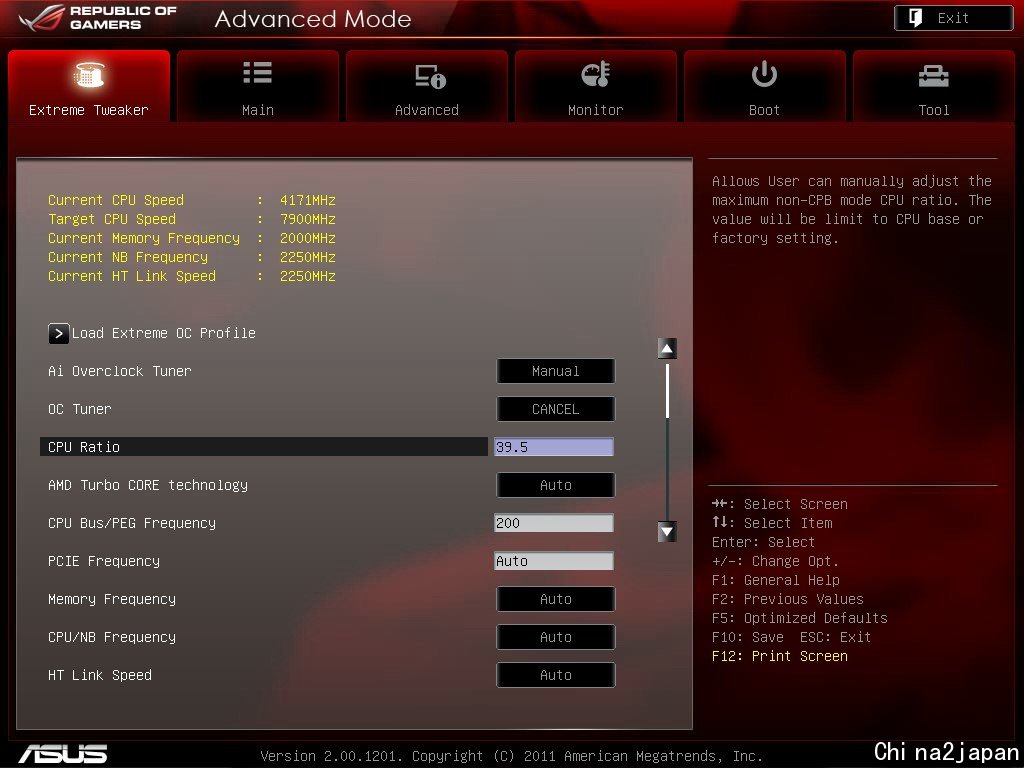The height and width of the screenshot is (768, 1024).
Task: Open the Tool tab
Action: 934,86
